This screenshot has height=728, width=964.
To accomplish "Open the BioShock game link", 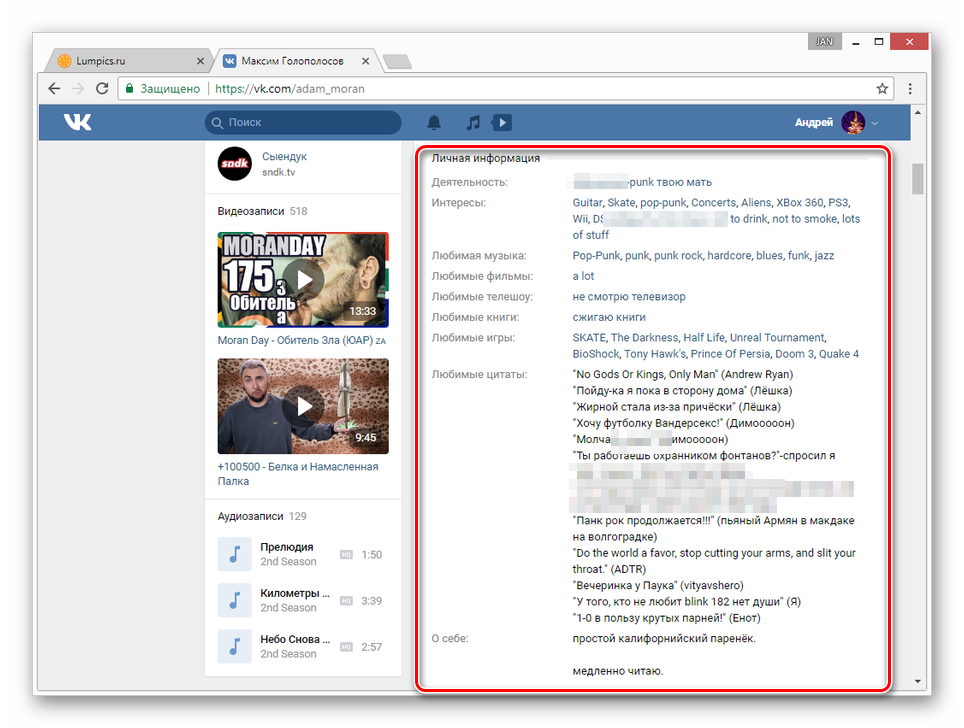I will point(595,354).
